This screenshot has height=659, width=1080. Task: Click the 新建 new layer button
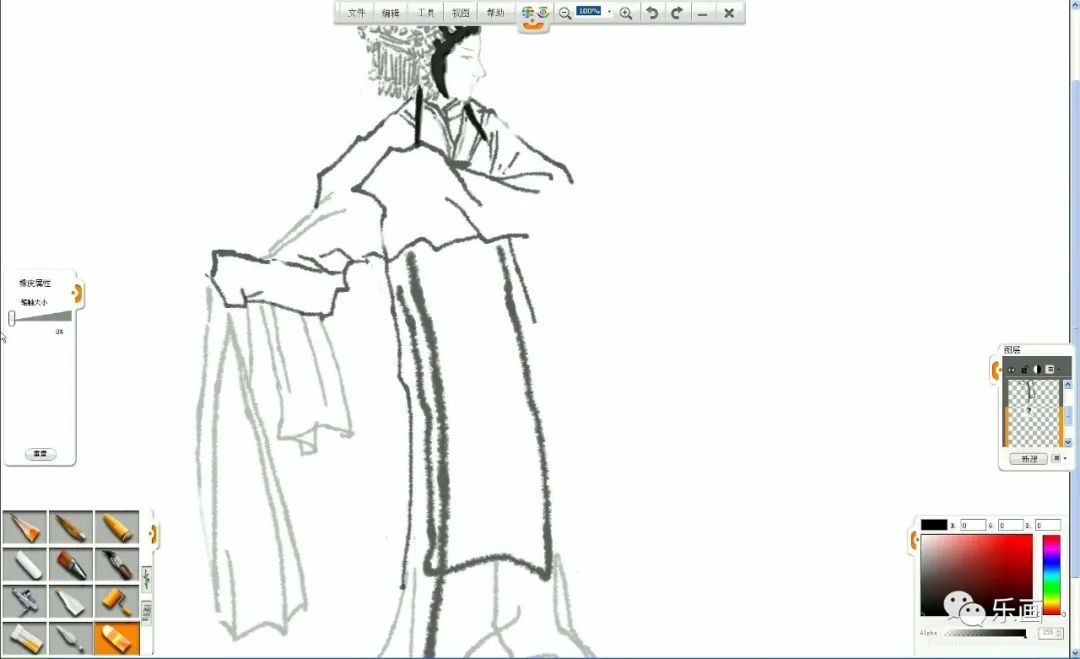click(1028, 458)
